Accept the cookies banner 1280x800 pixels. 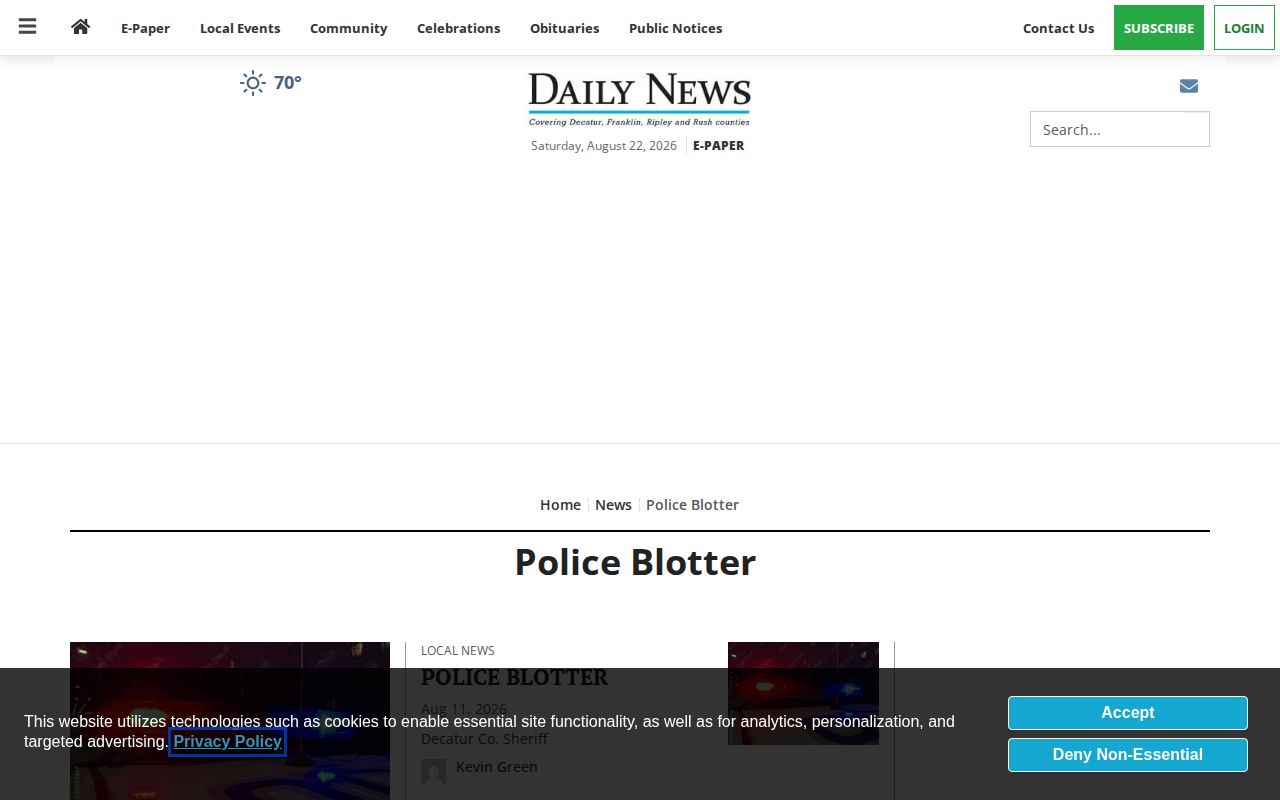click(1128, 713)
